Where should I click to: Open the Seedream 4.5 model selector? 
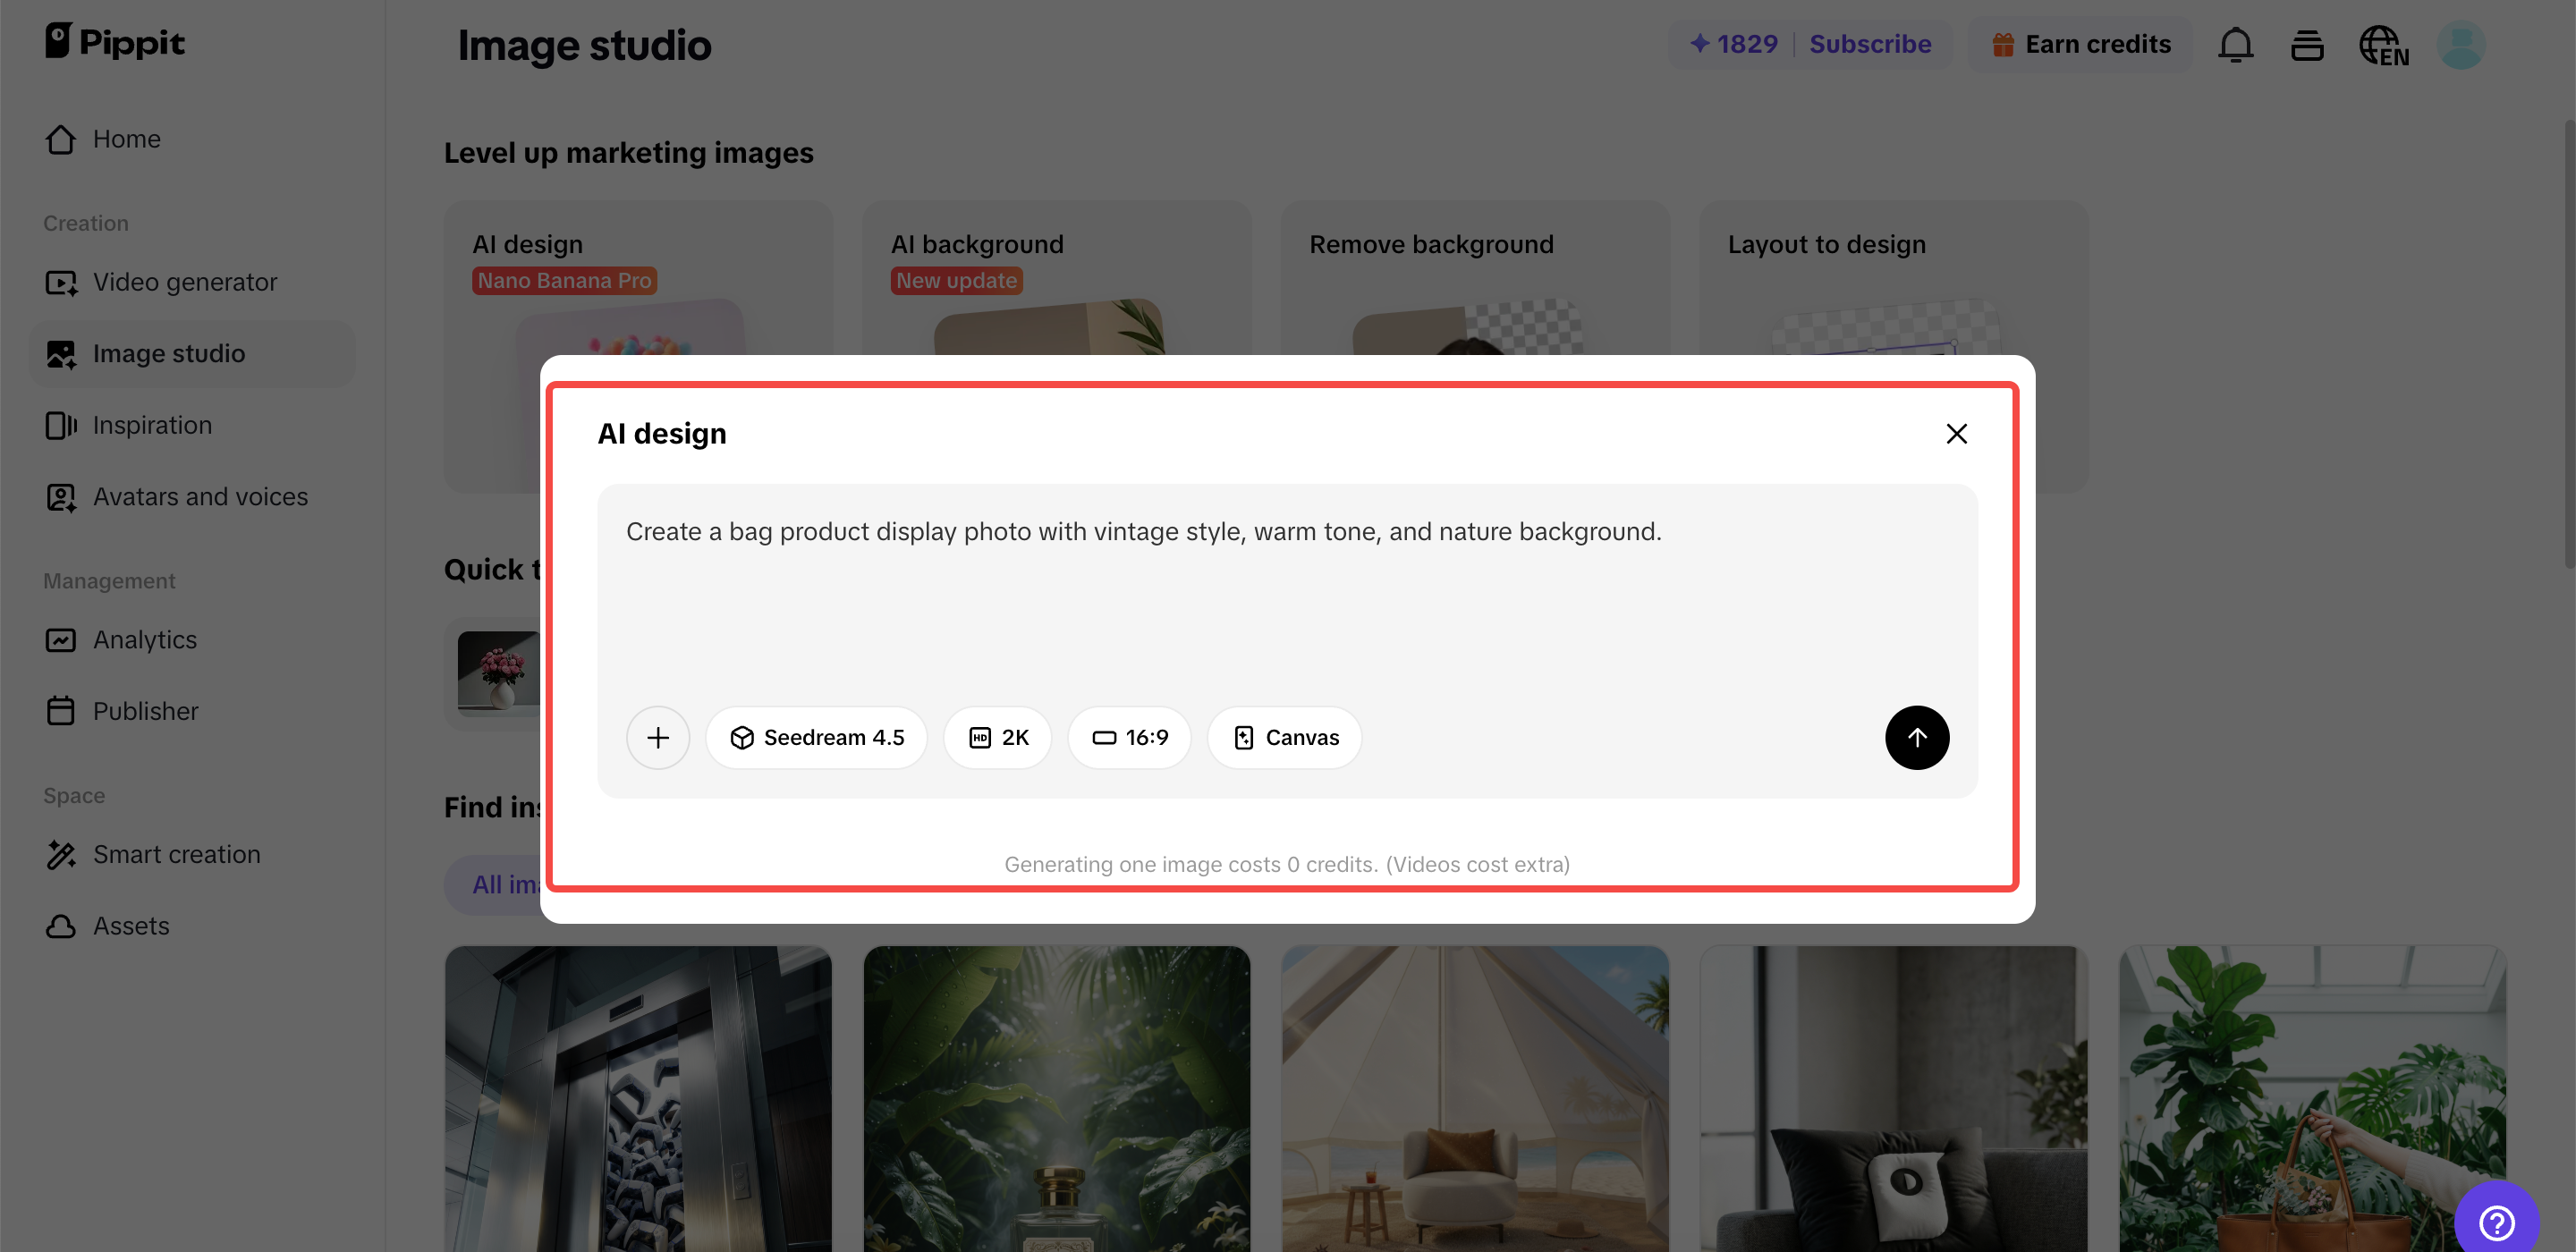(816, 737)
